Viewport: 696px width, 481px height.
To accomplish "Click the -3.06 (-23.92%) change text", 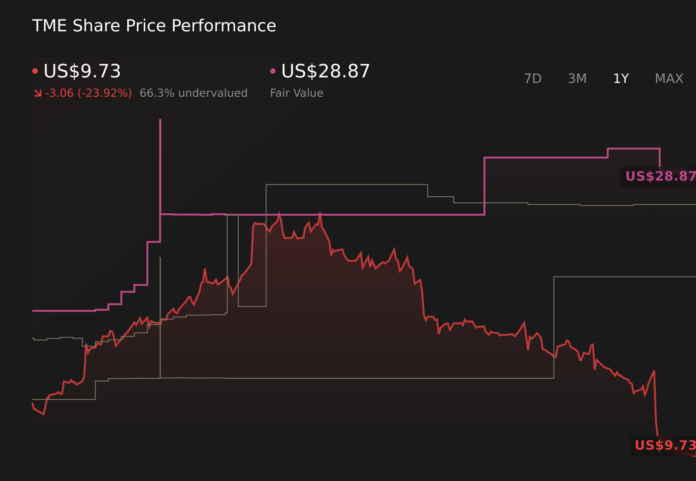I will click(91, 93).
